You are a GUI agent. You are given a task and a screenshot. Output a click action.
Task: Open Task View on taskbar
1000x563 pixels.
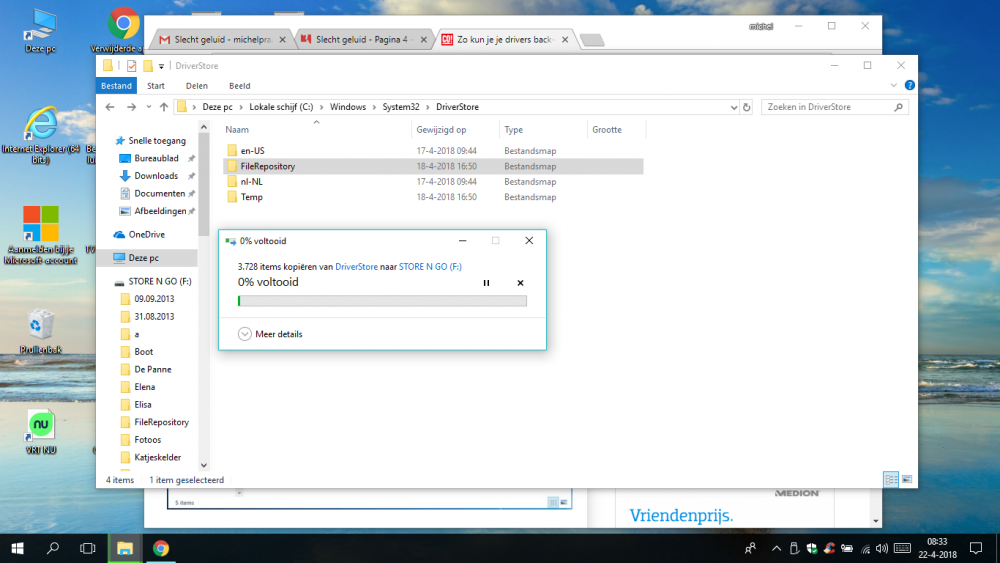click(x=88, y=548)
